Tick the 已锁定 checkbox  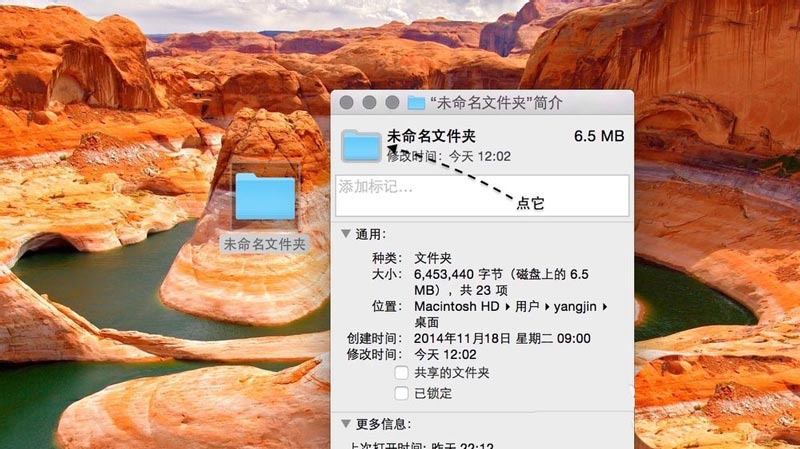point(402,393)
